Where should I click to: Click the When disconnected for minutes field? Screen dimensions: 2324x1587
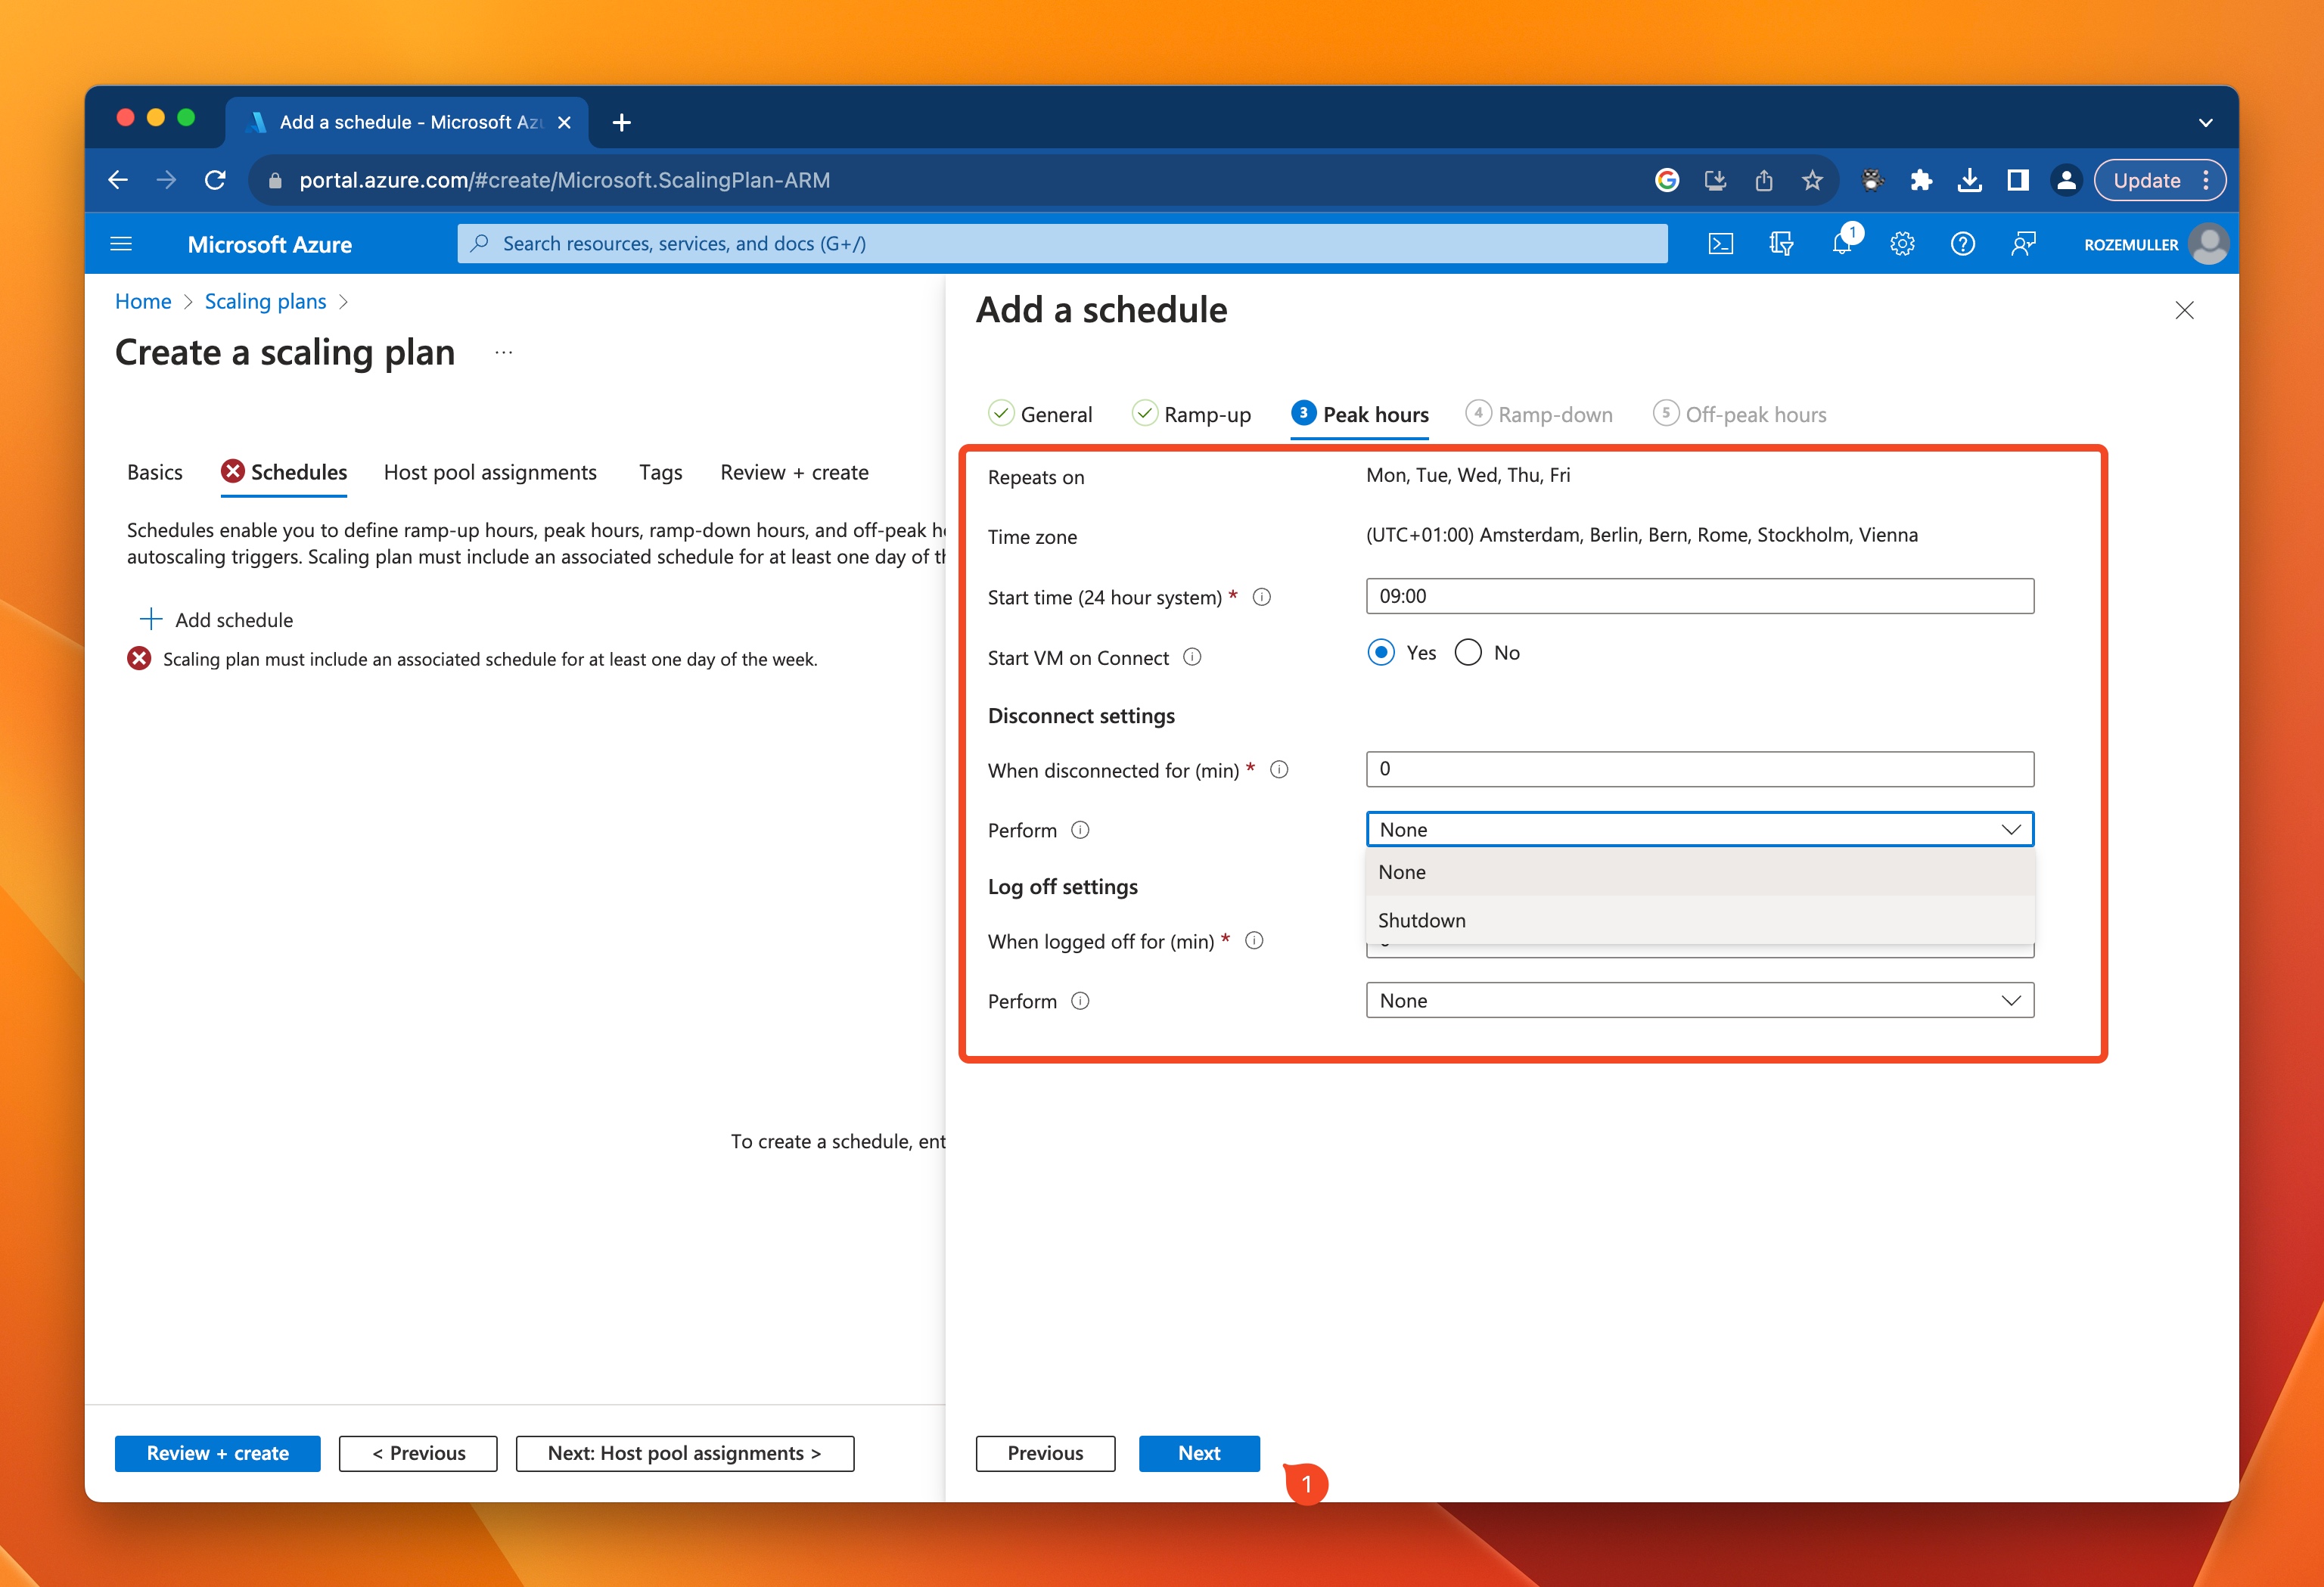coord(1699,769)
